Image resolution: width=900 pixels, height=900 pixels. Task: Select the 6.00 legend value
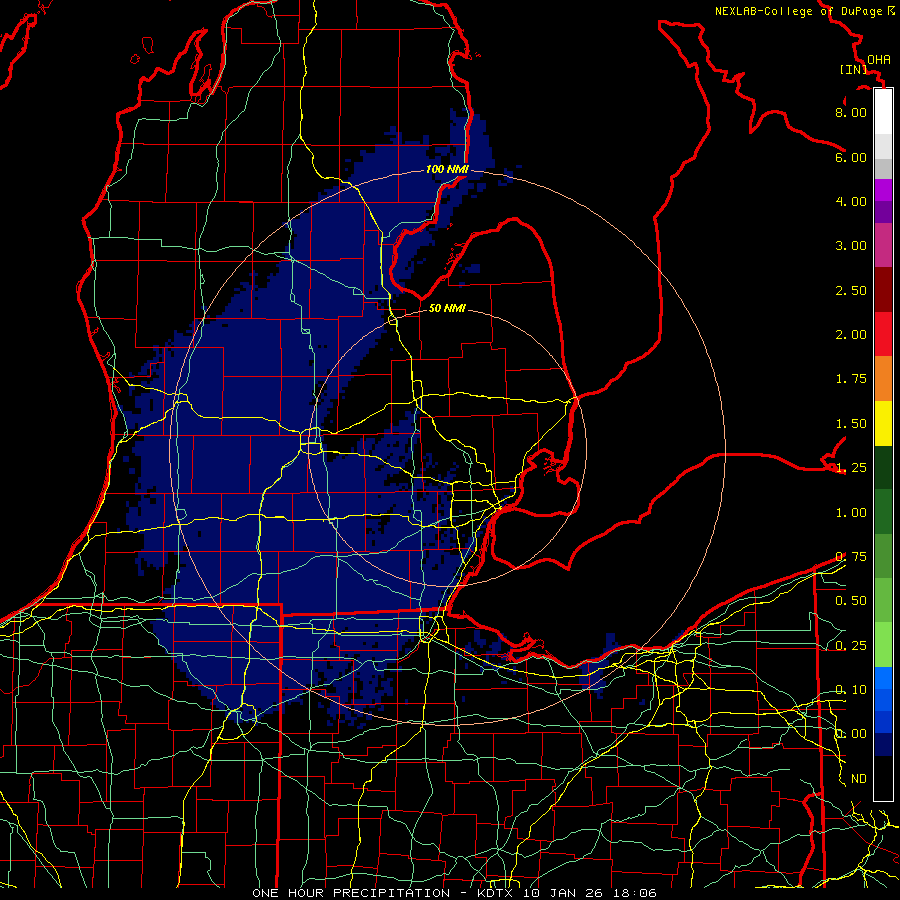click(x=851, y=157)
